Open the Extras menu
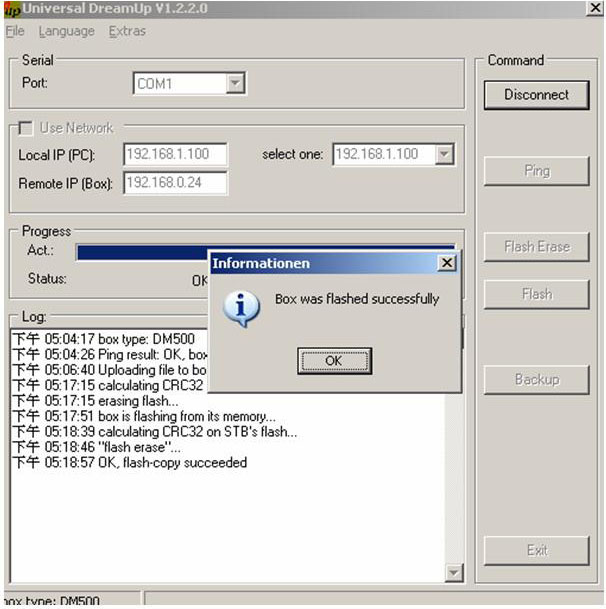Screen dimensions: 606x609 click(127, 31)
